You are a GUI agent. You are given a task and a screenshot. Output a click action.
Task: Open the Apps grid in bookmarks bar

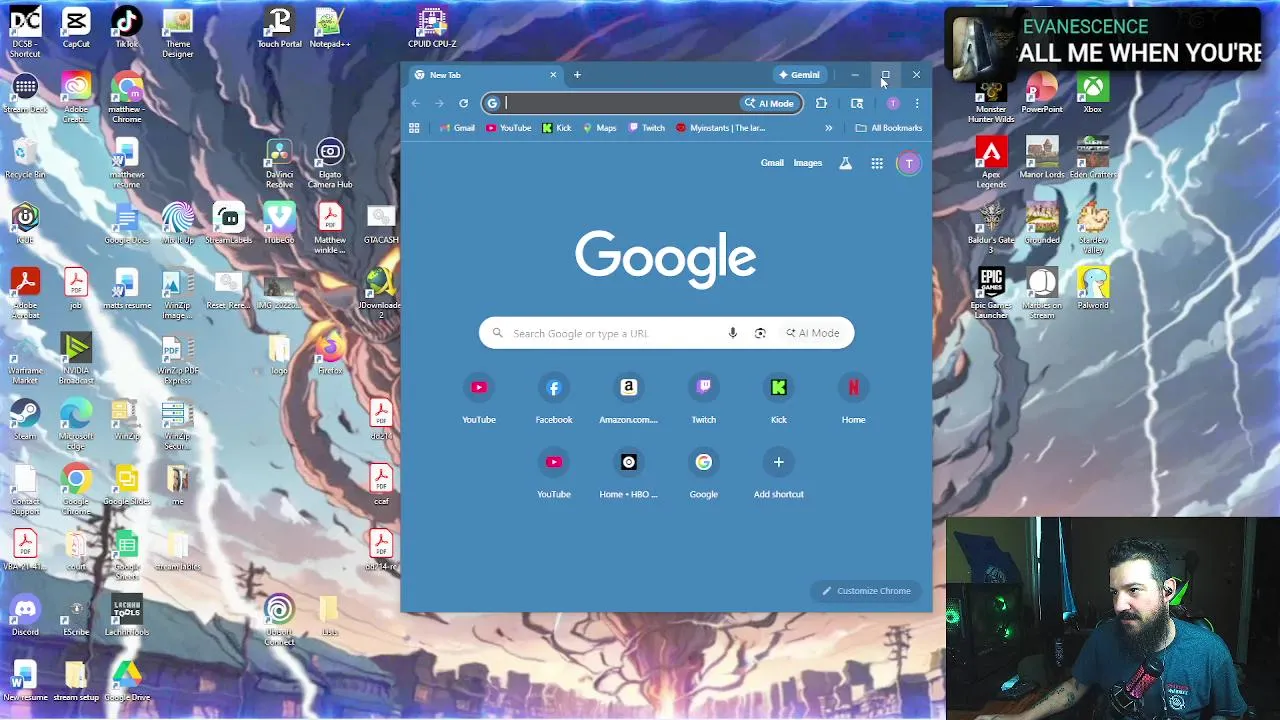pos(414,128)
